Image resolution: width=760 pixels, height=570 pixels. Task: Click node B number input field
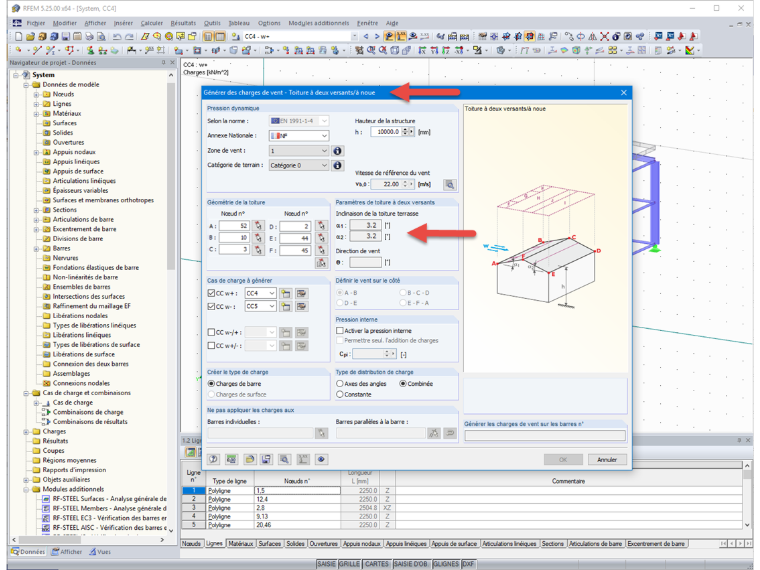coord(234,238)
